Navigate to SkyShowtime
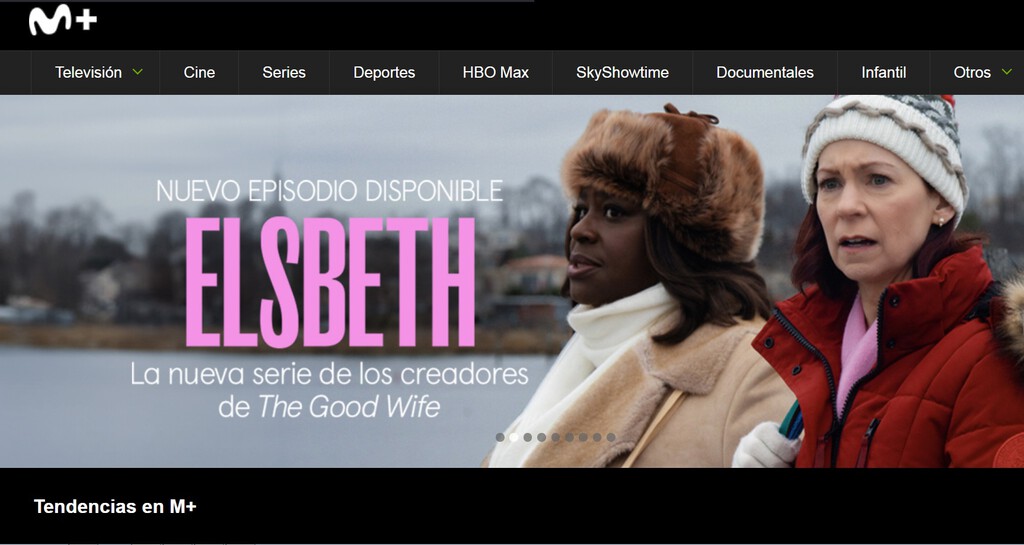1024x545 pixels. 622,72
